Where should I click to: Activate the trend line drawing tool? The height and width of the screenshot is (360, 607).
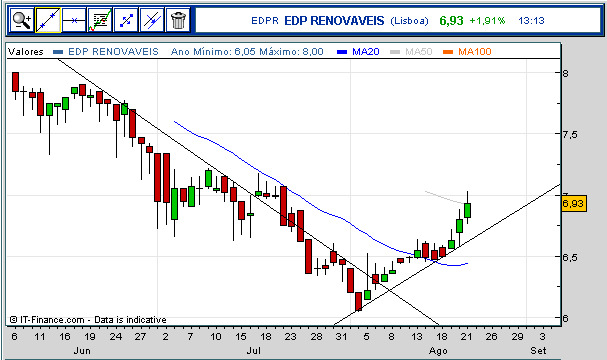point(48,20)
